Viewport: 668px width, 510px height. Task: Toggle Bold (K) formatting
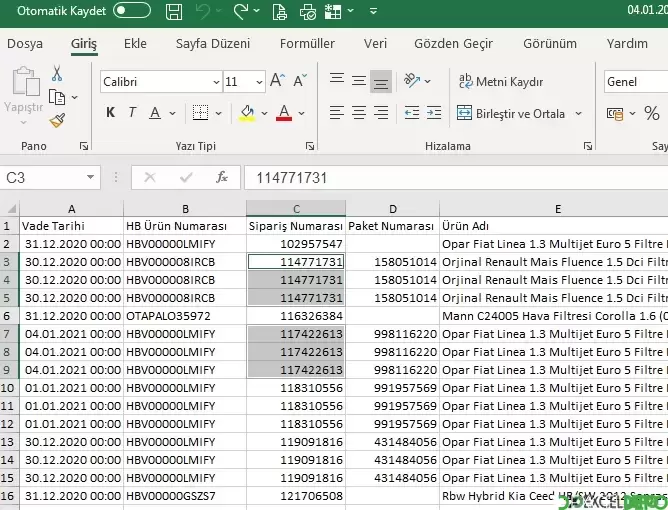pos(110,112)
